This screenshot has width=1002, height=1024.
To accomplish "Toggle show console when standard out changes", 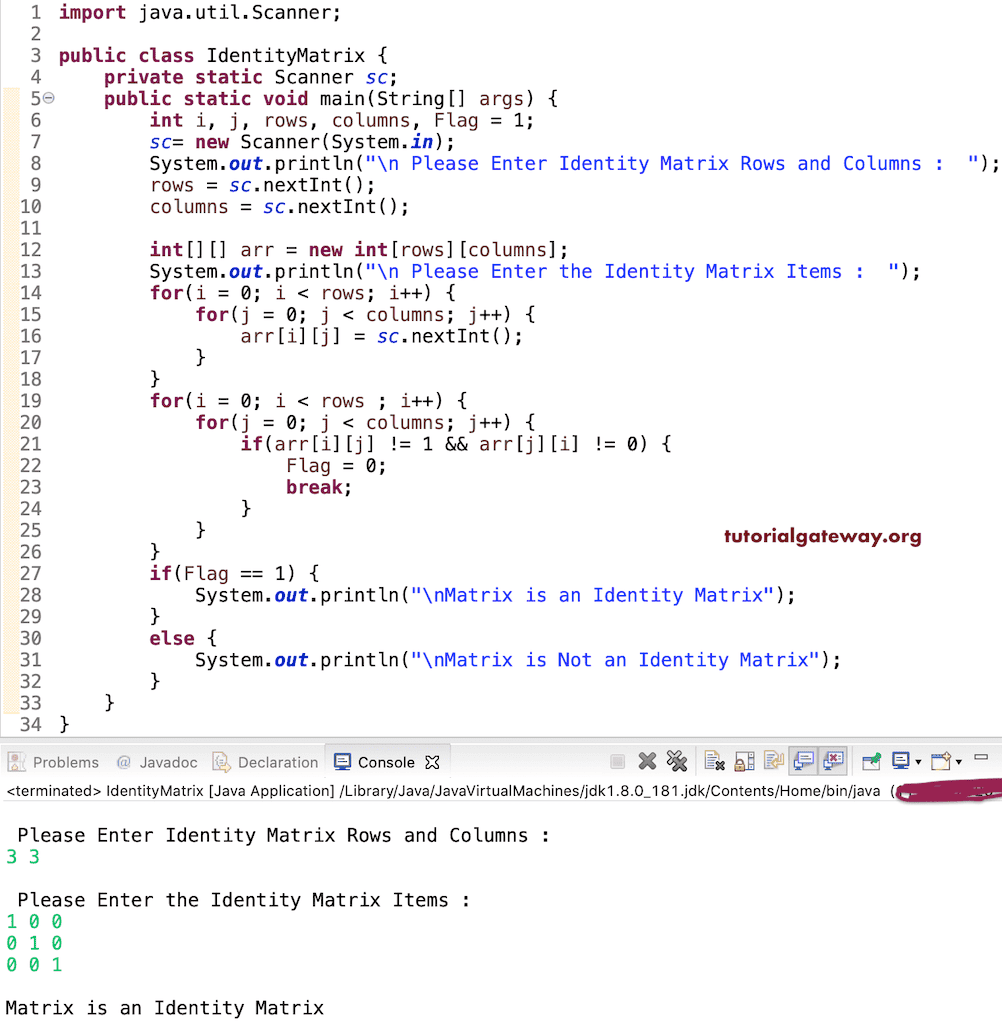I will pos(802,761).
